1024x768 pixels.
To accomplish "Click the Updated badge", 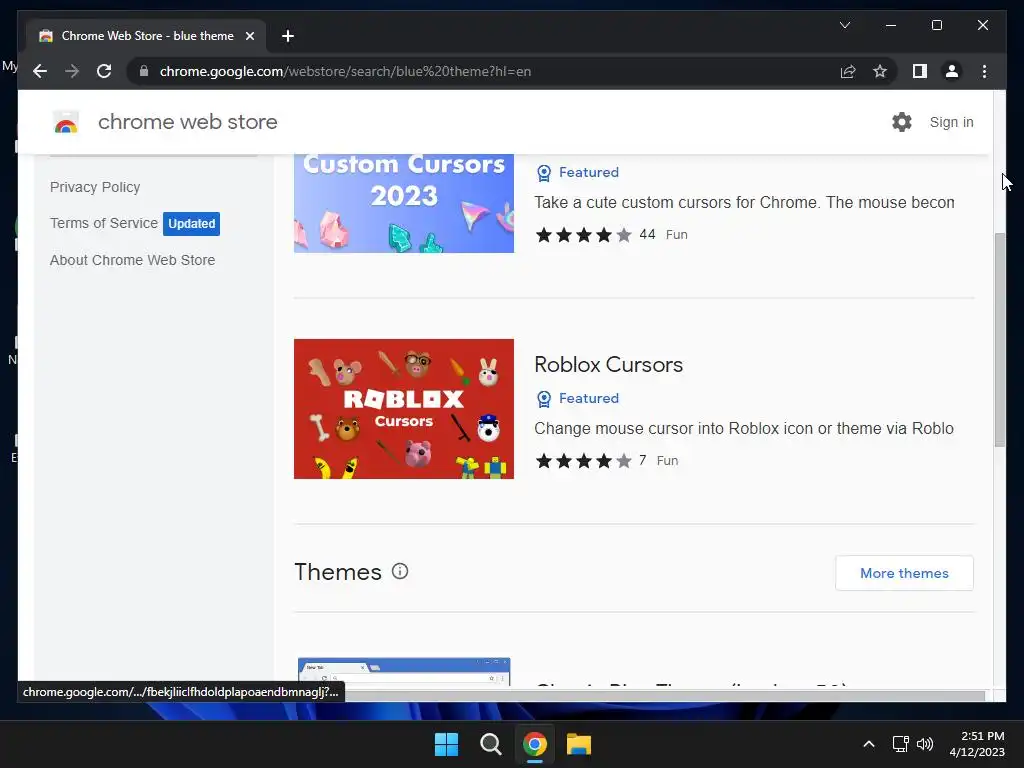I will pos(191,223).
